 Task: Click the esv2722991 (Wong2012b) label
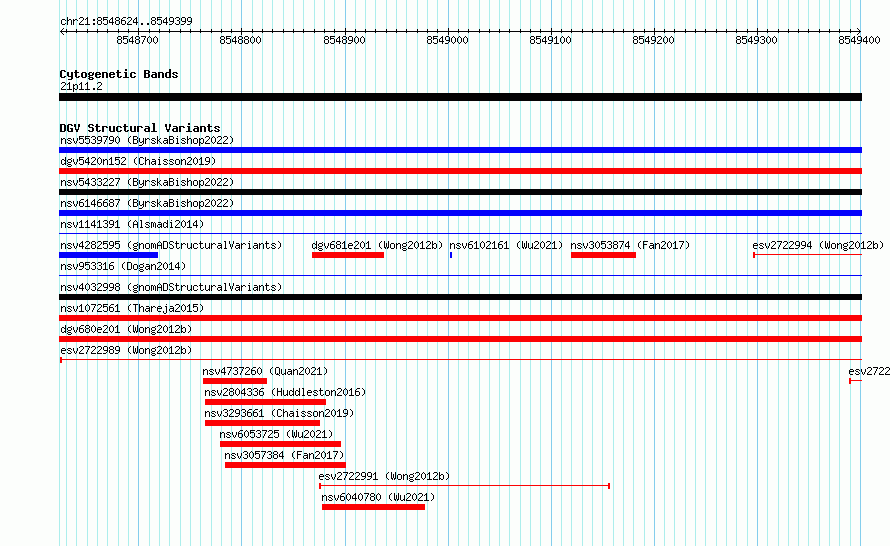(x=384, y=476)
